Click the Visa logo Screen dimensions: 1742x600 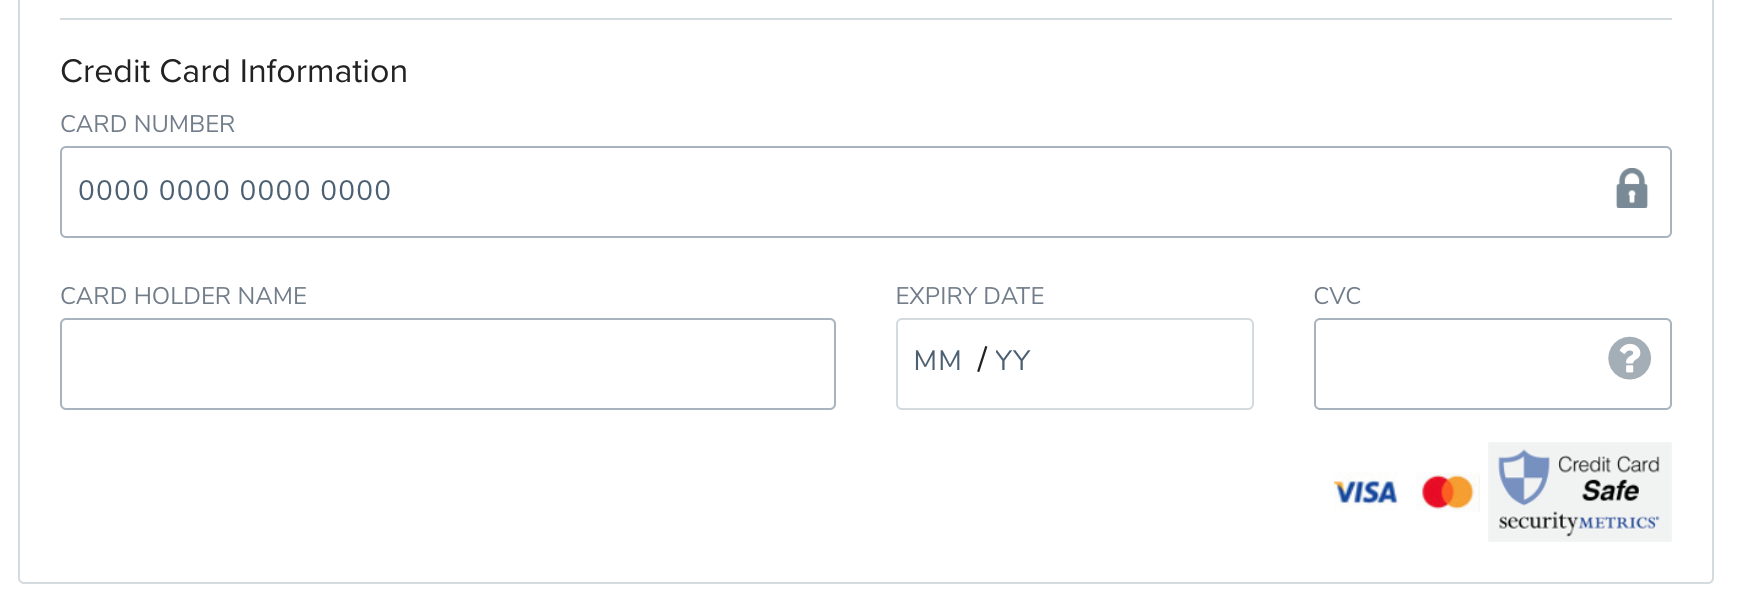pyautogui.click(x=1365, y=492)
